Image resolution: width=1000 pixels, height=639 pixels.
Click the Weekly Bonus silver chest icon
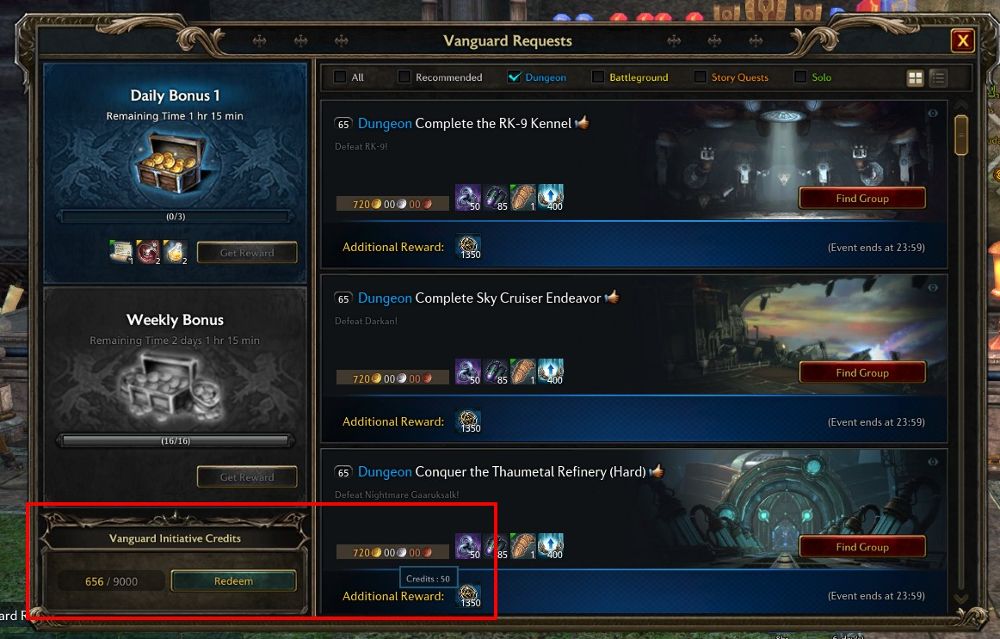pyautogui.click(x=172, y=385)
